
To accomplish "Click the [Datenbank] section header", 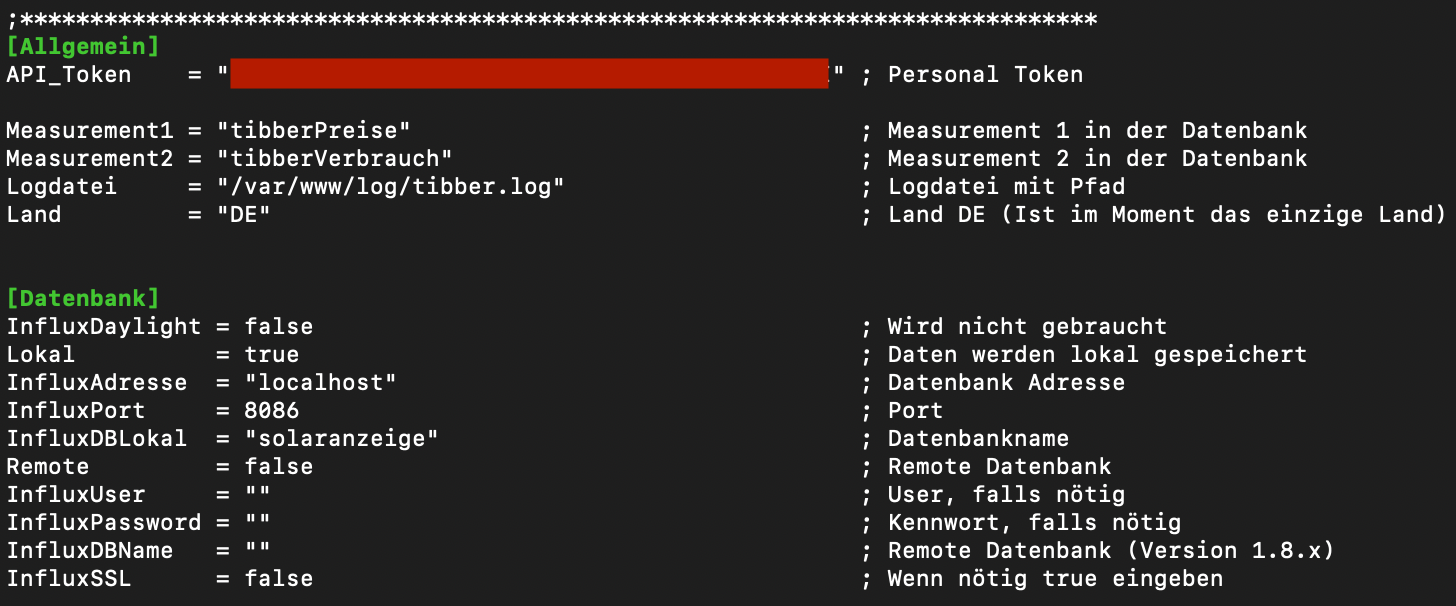I will coord(82,298).
